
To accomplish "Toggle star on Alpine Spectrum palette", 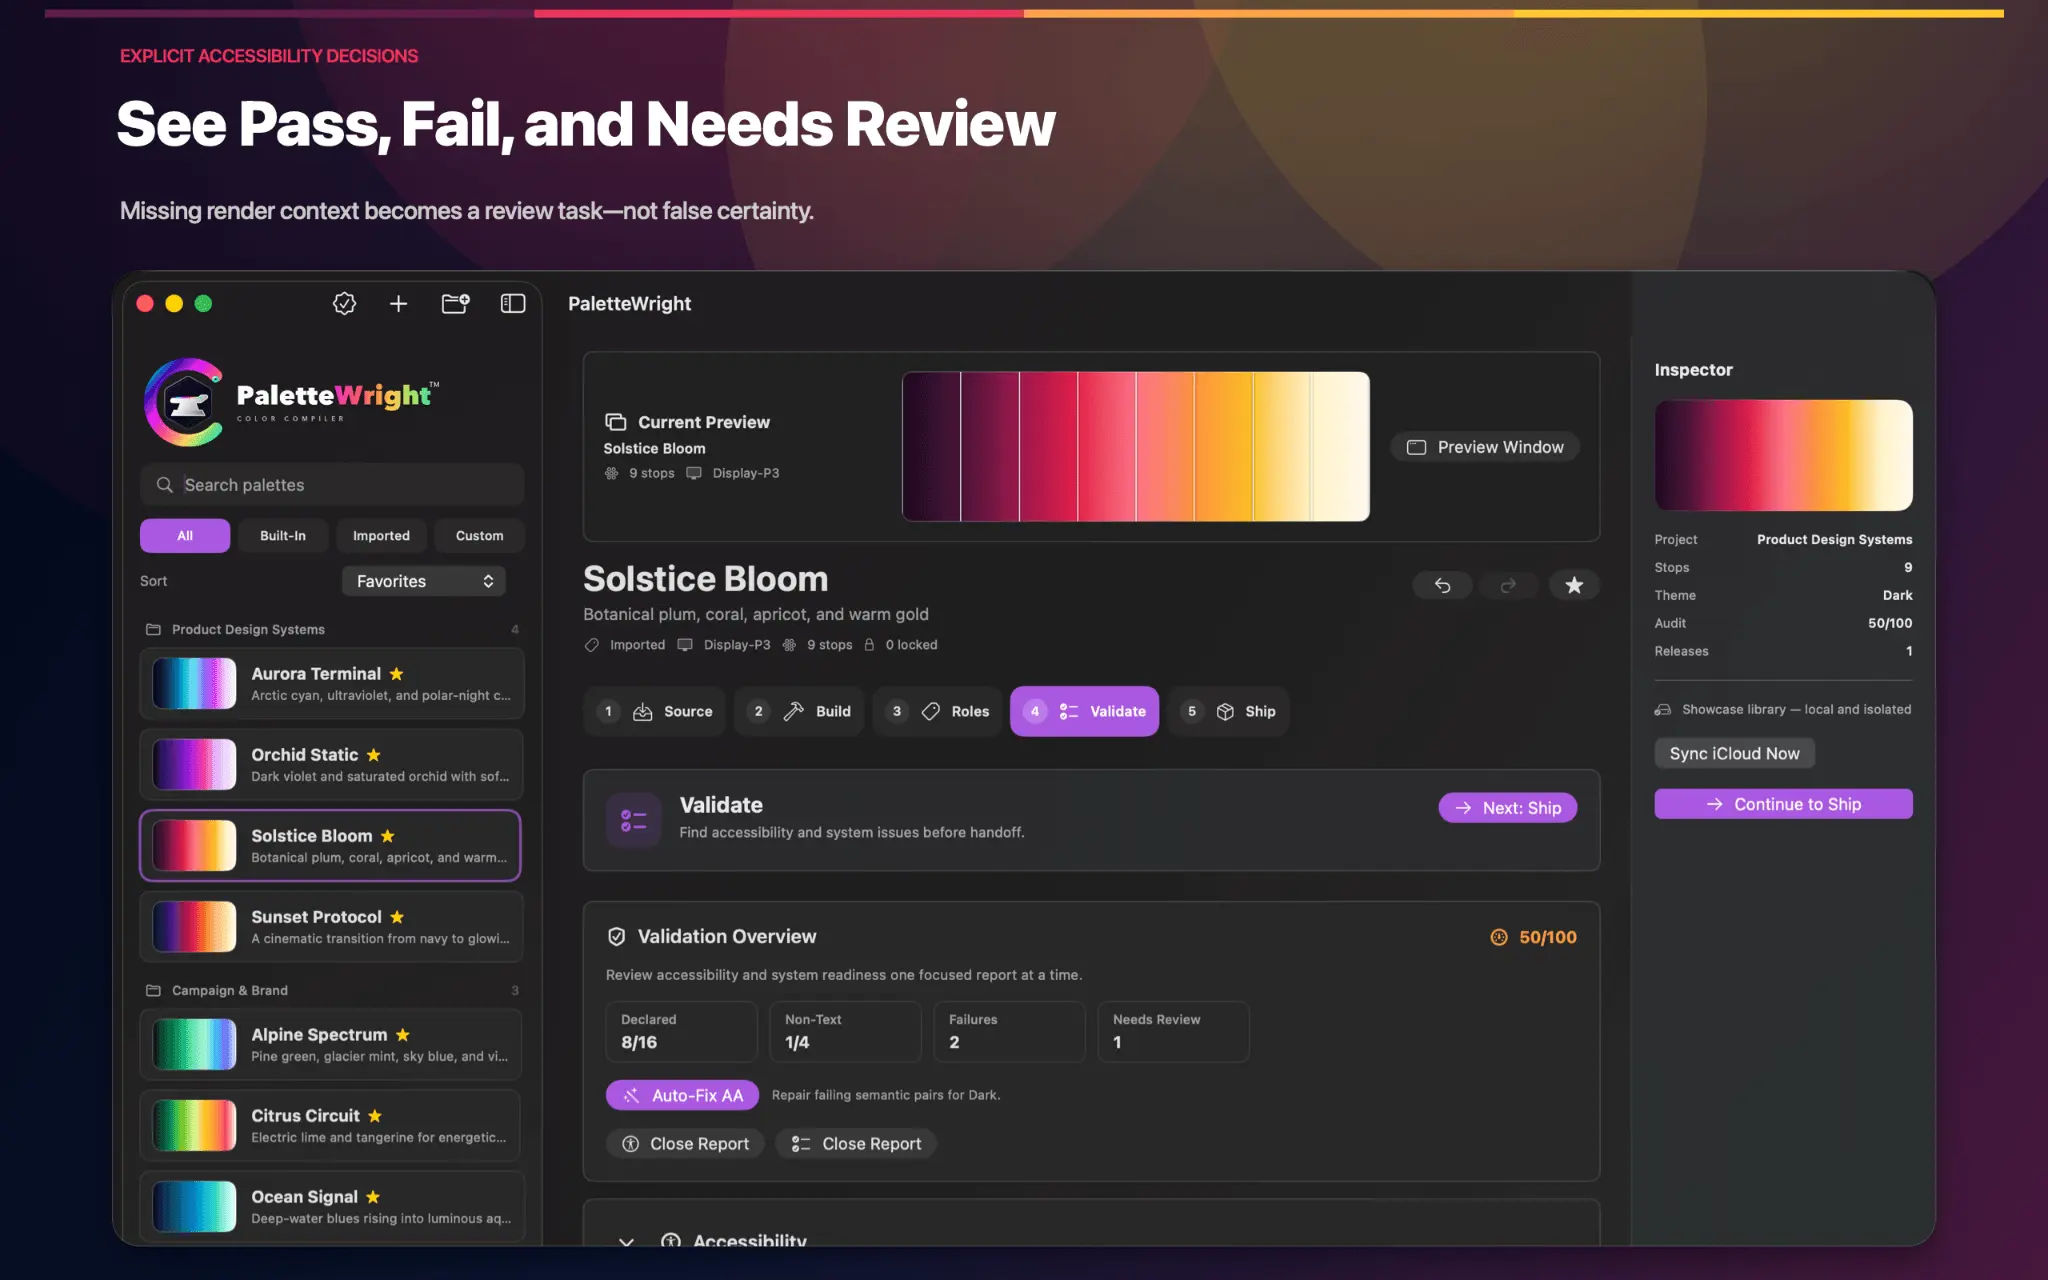I will pyautogui.click(x=403, y=1035).
